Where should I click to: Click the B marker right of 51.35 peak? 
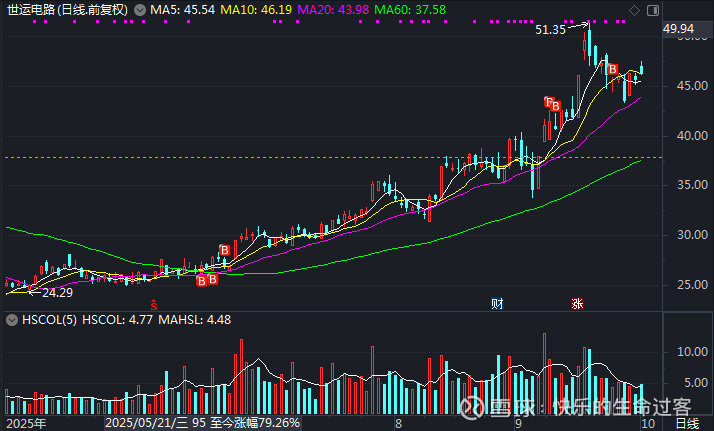tap(613, 69)
